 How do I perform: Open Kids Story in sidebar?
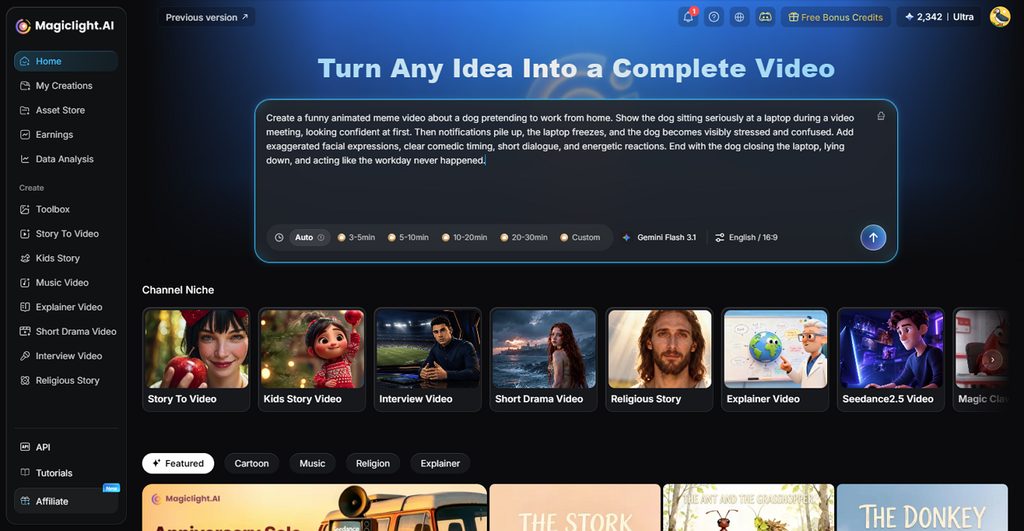pos(65,258)
